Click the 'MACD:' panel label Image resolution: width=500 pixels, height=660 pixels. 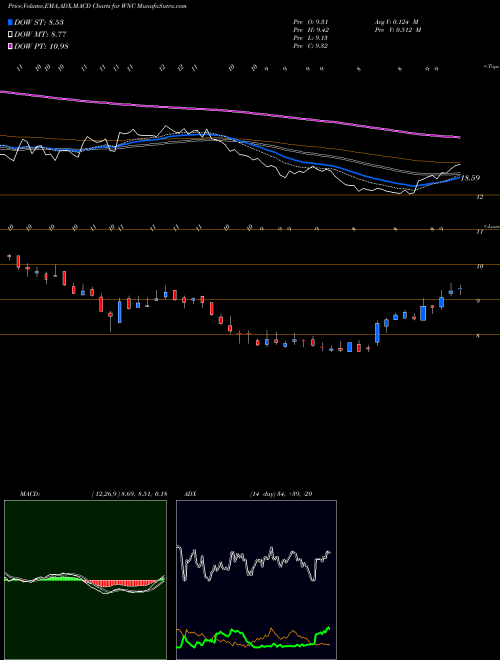pos(30,494)
